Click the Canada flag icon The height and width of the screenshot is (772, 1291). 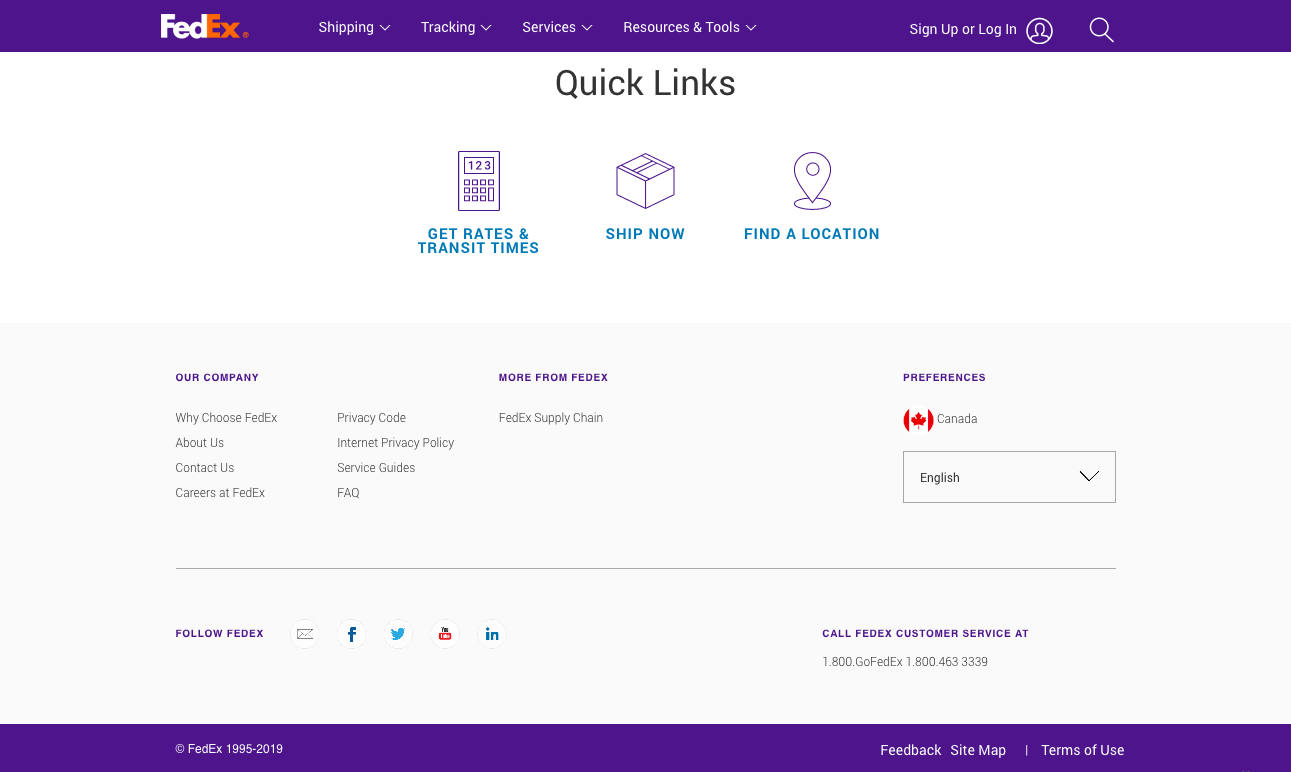[918, 420]
